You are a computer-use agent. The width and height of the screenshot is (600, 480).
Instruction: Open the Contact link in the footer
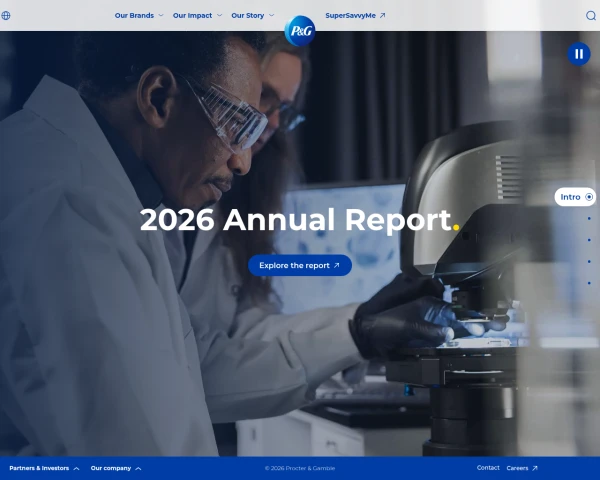click(488, 468)
